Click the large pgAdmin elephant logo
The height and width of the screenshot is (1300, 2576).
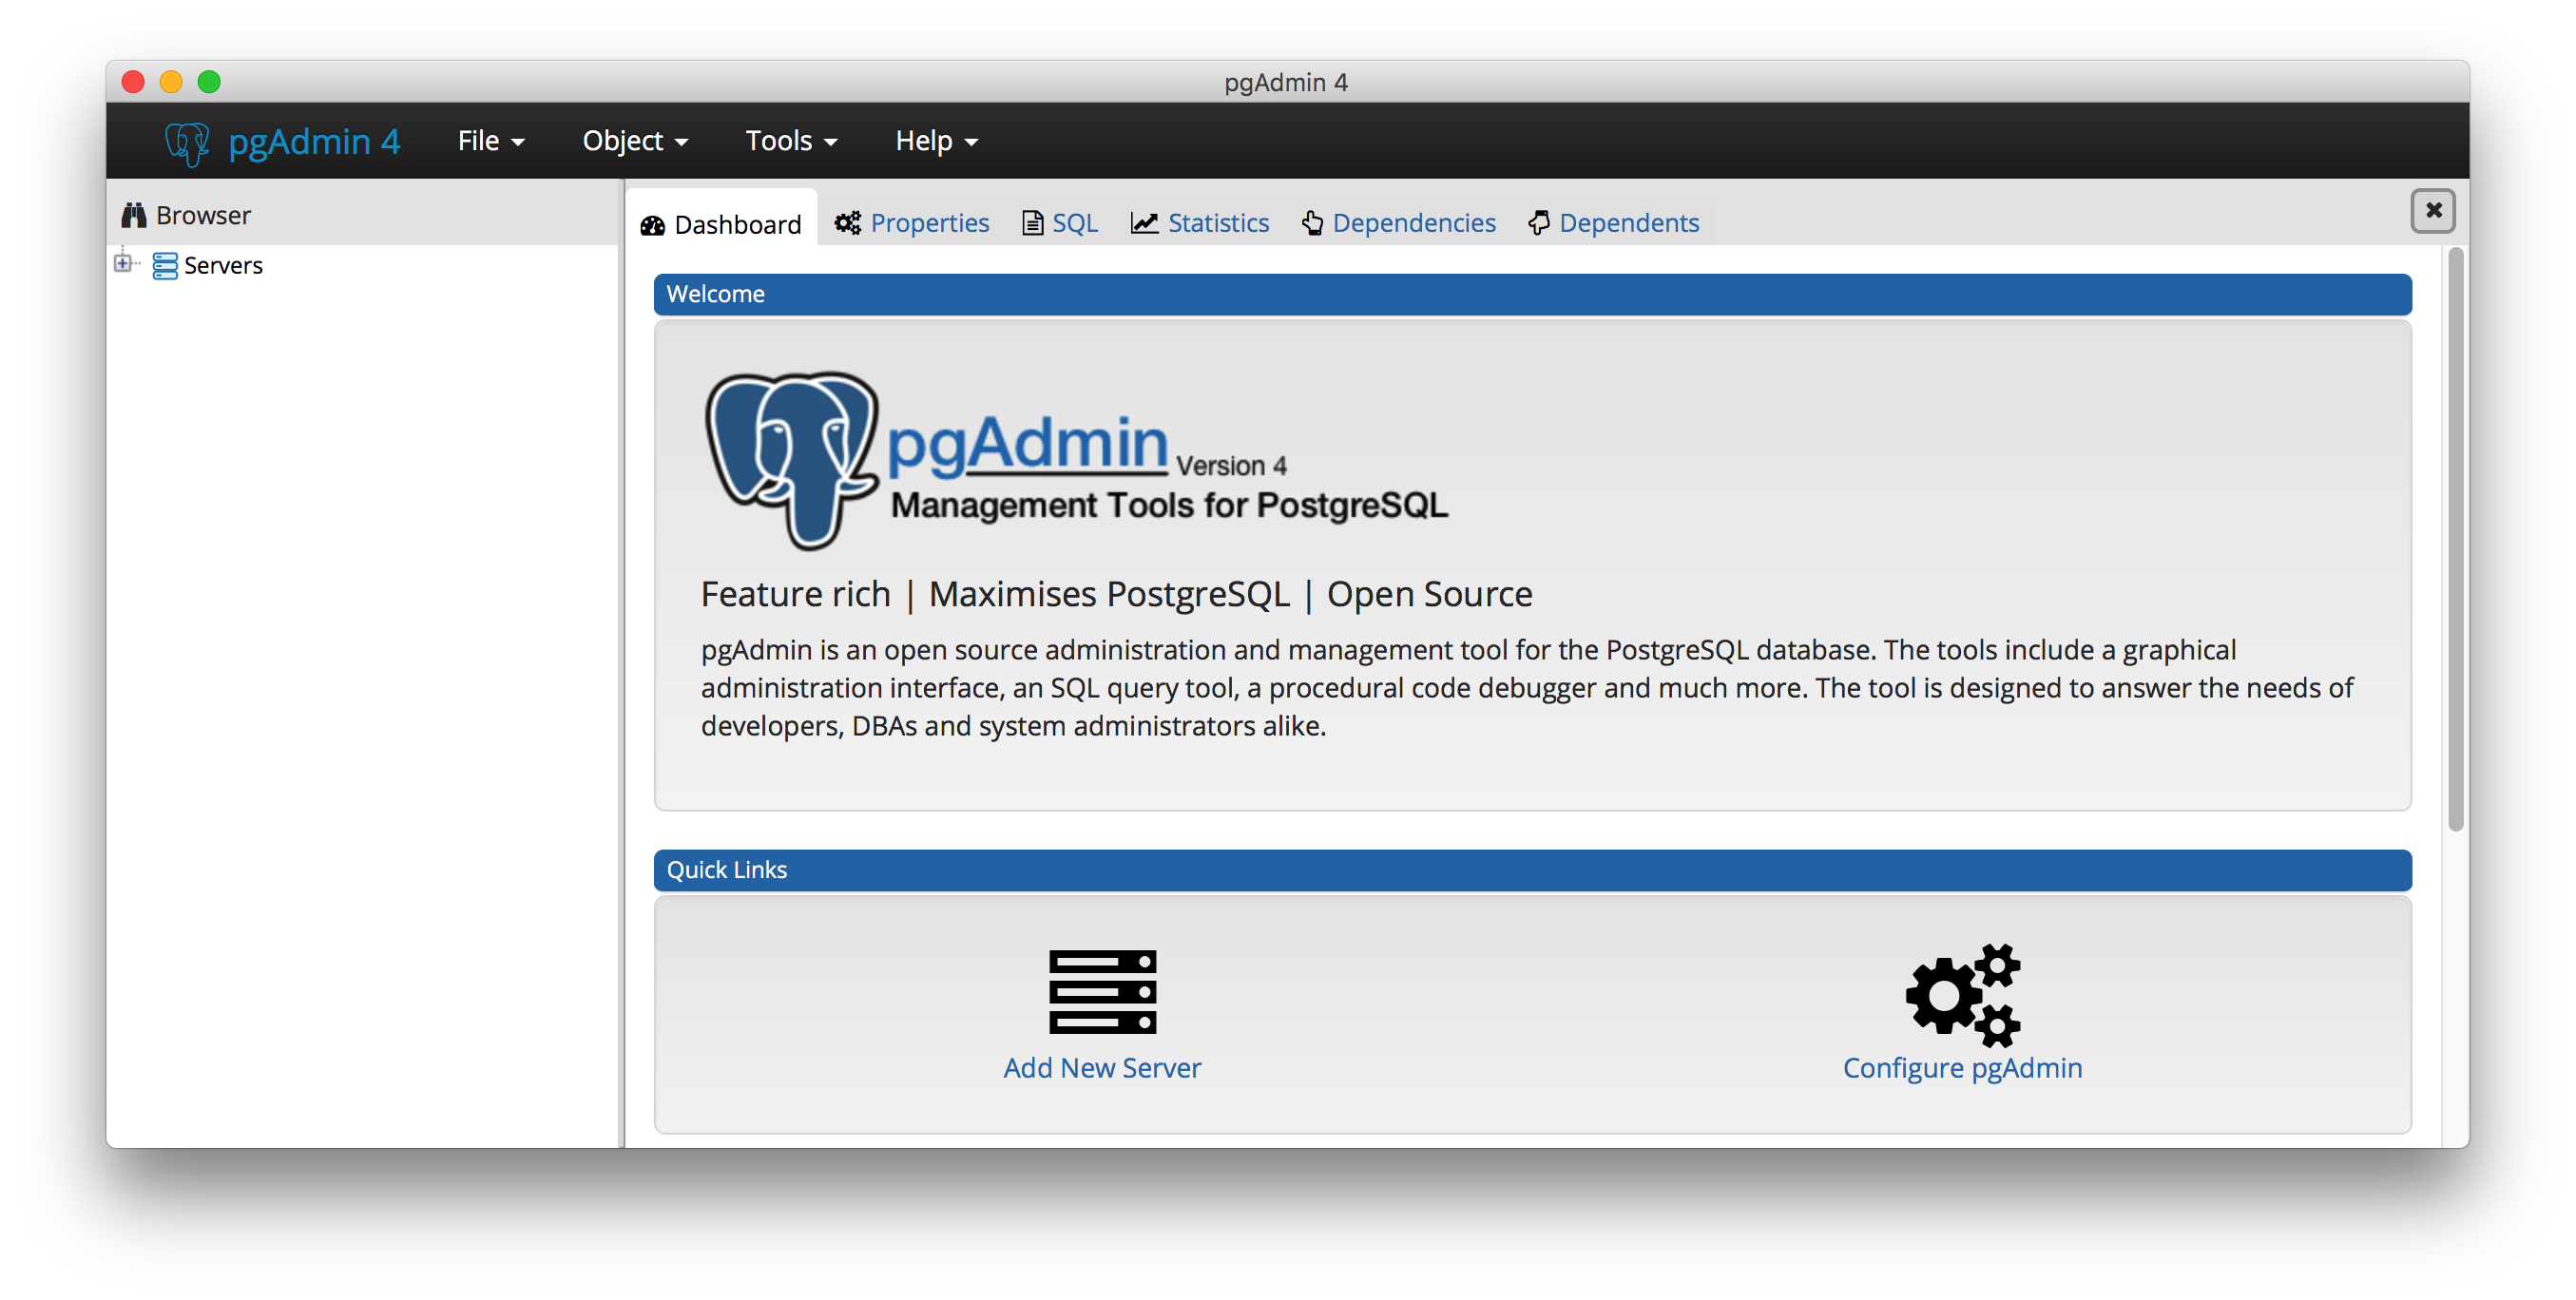(792, 459)
